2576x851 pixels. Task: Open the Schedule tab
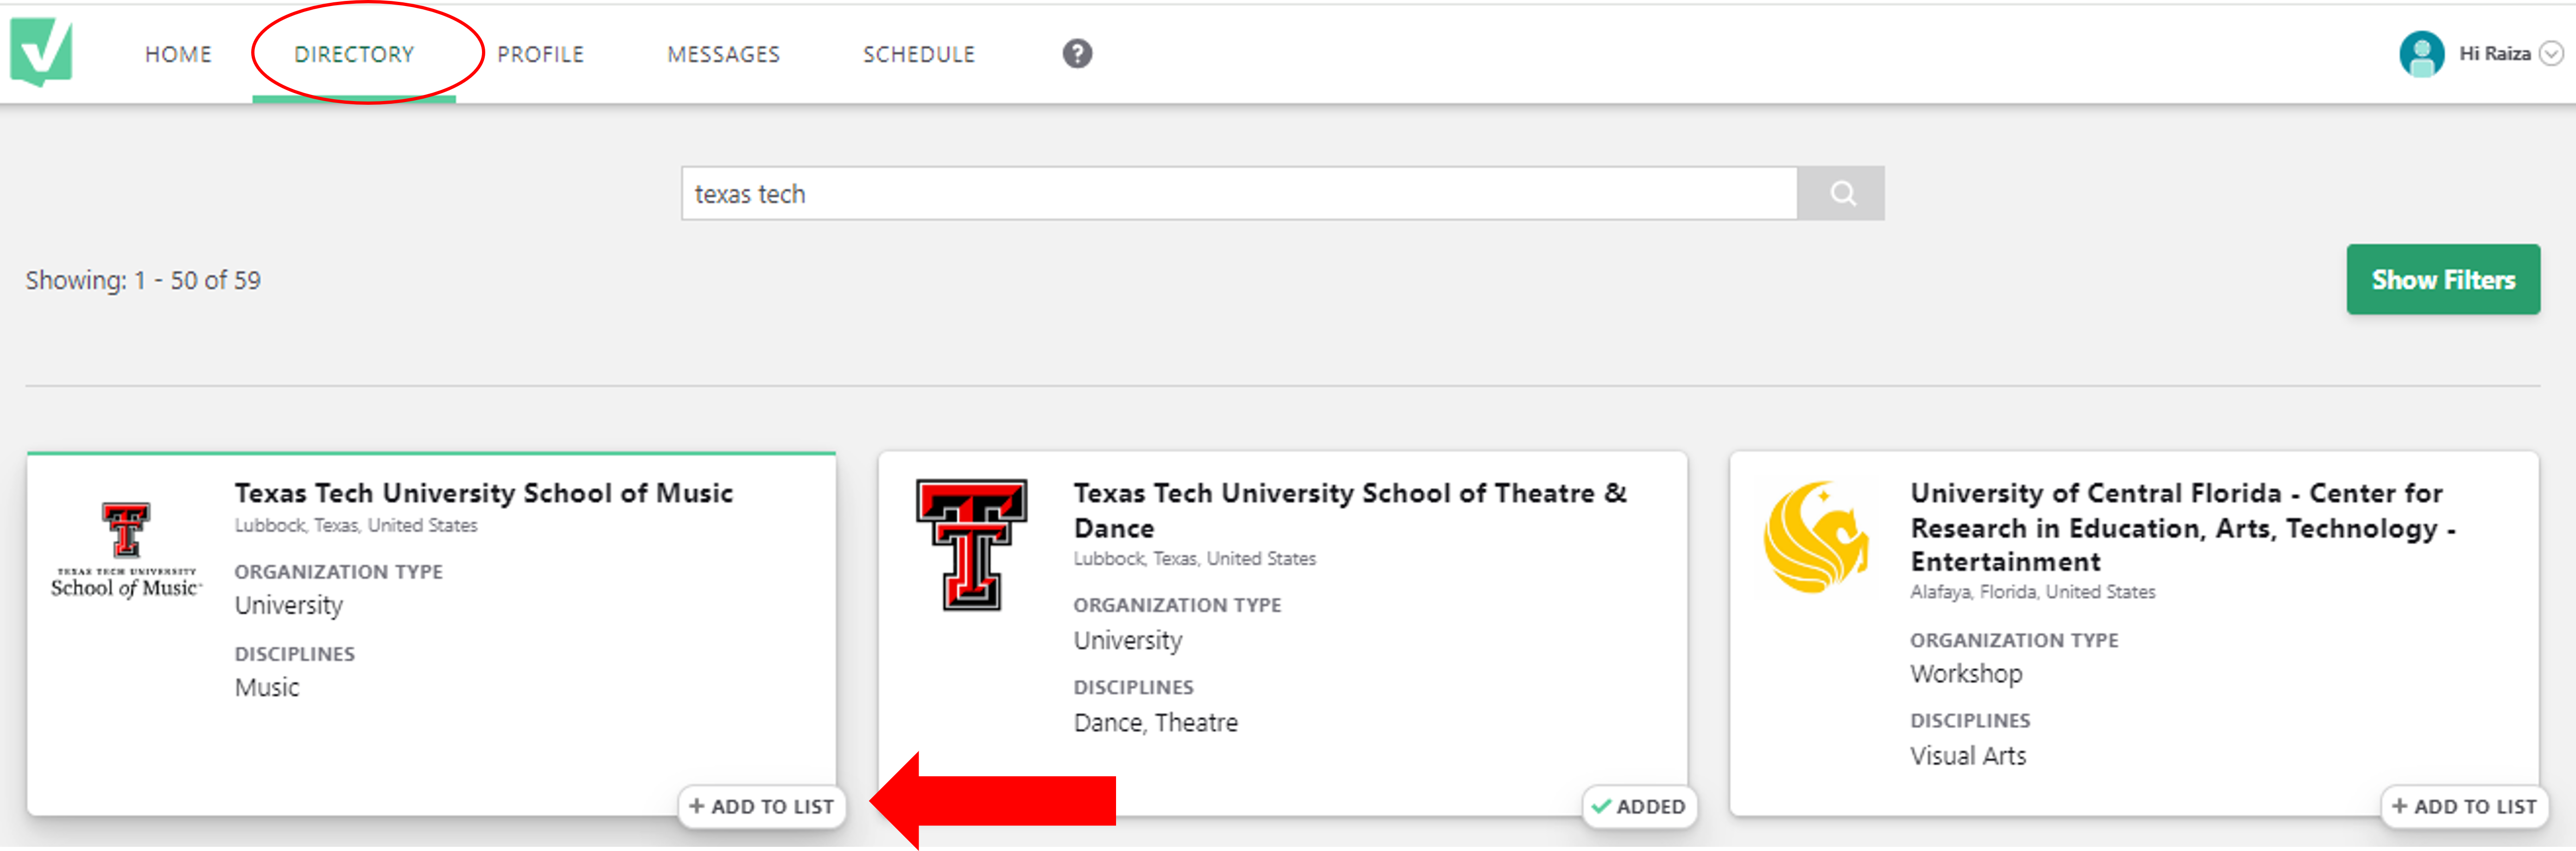[x=918, y=55]
